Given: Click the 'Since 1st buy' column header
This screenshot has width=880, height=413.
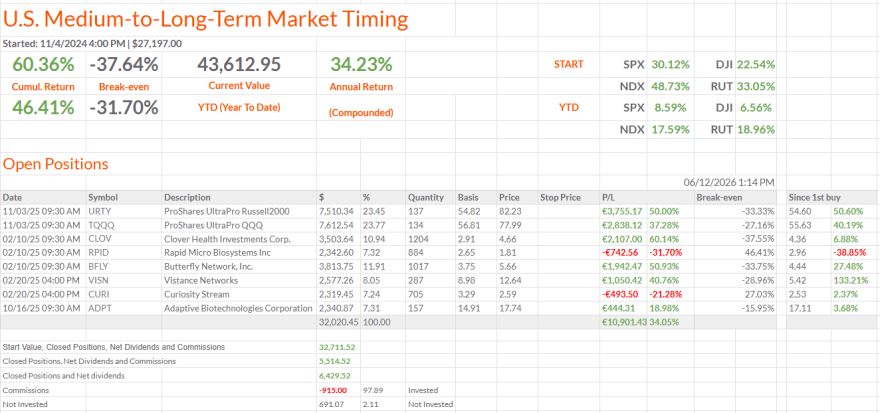Looking at the screenshot, I should point(813,198).
